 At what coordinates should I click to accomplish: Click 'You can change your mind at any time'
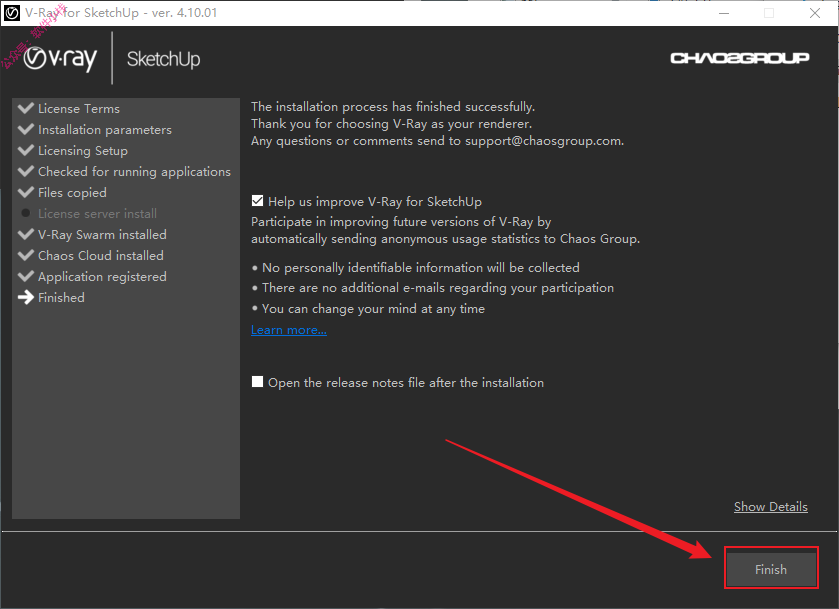373,309
